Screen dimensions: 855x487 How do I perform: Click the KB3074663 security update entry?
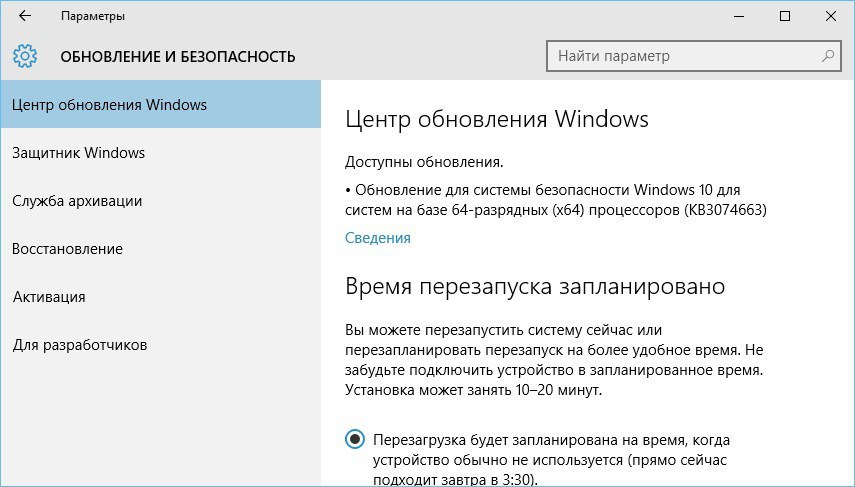point(555,200)
